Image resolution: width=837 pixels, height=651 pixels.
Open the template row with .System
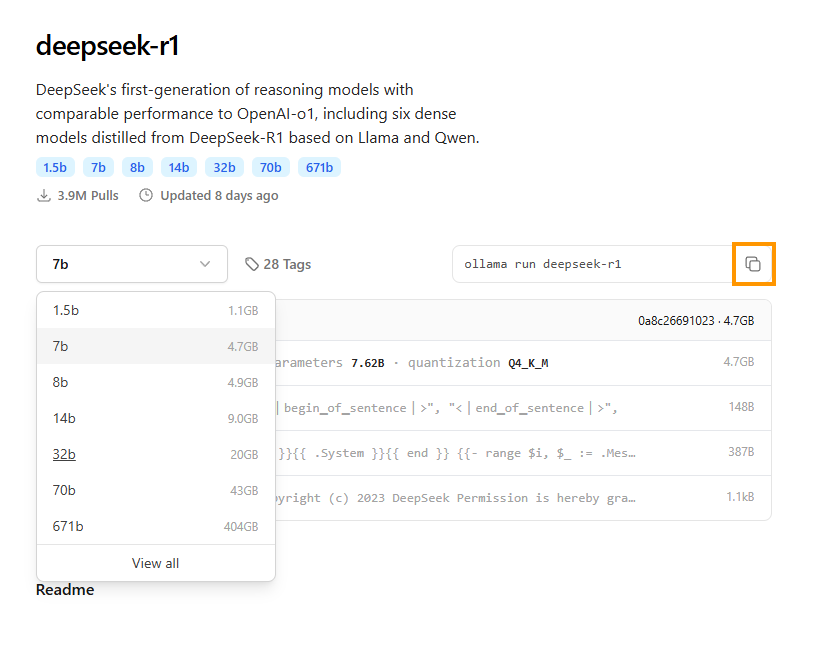pos(523,453)
